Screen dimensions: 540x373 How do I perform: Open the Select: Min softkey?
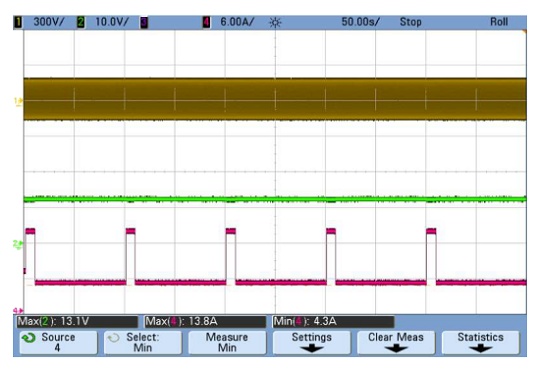point(143,342)
